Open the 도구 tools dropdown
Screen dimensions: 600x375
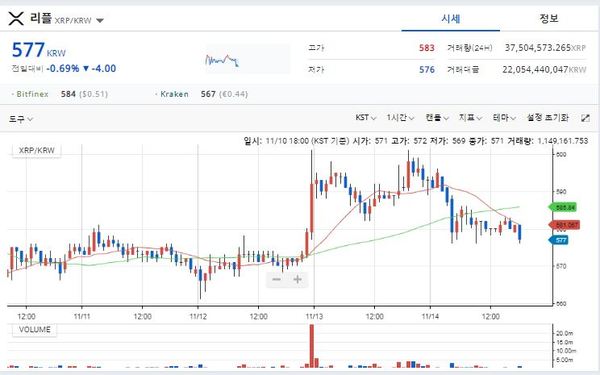tap(21, 119)
